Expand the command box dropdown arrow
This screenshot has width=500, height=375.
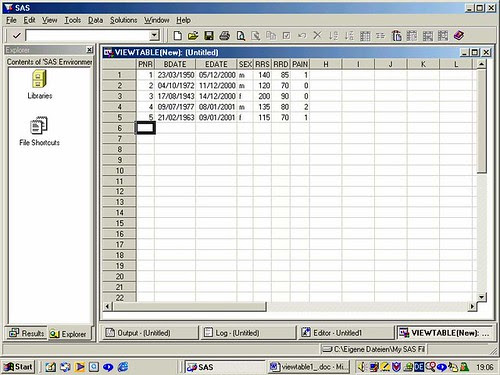(x=154, y=35)
